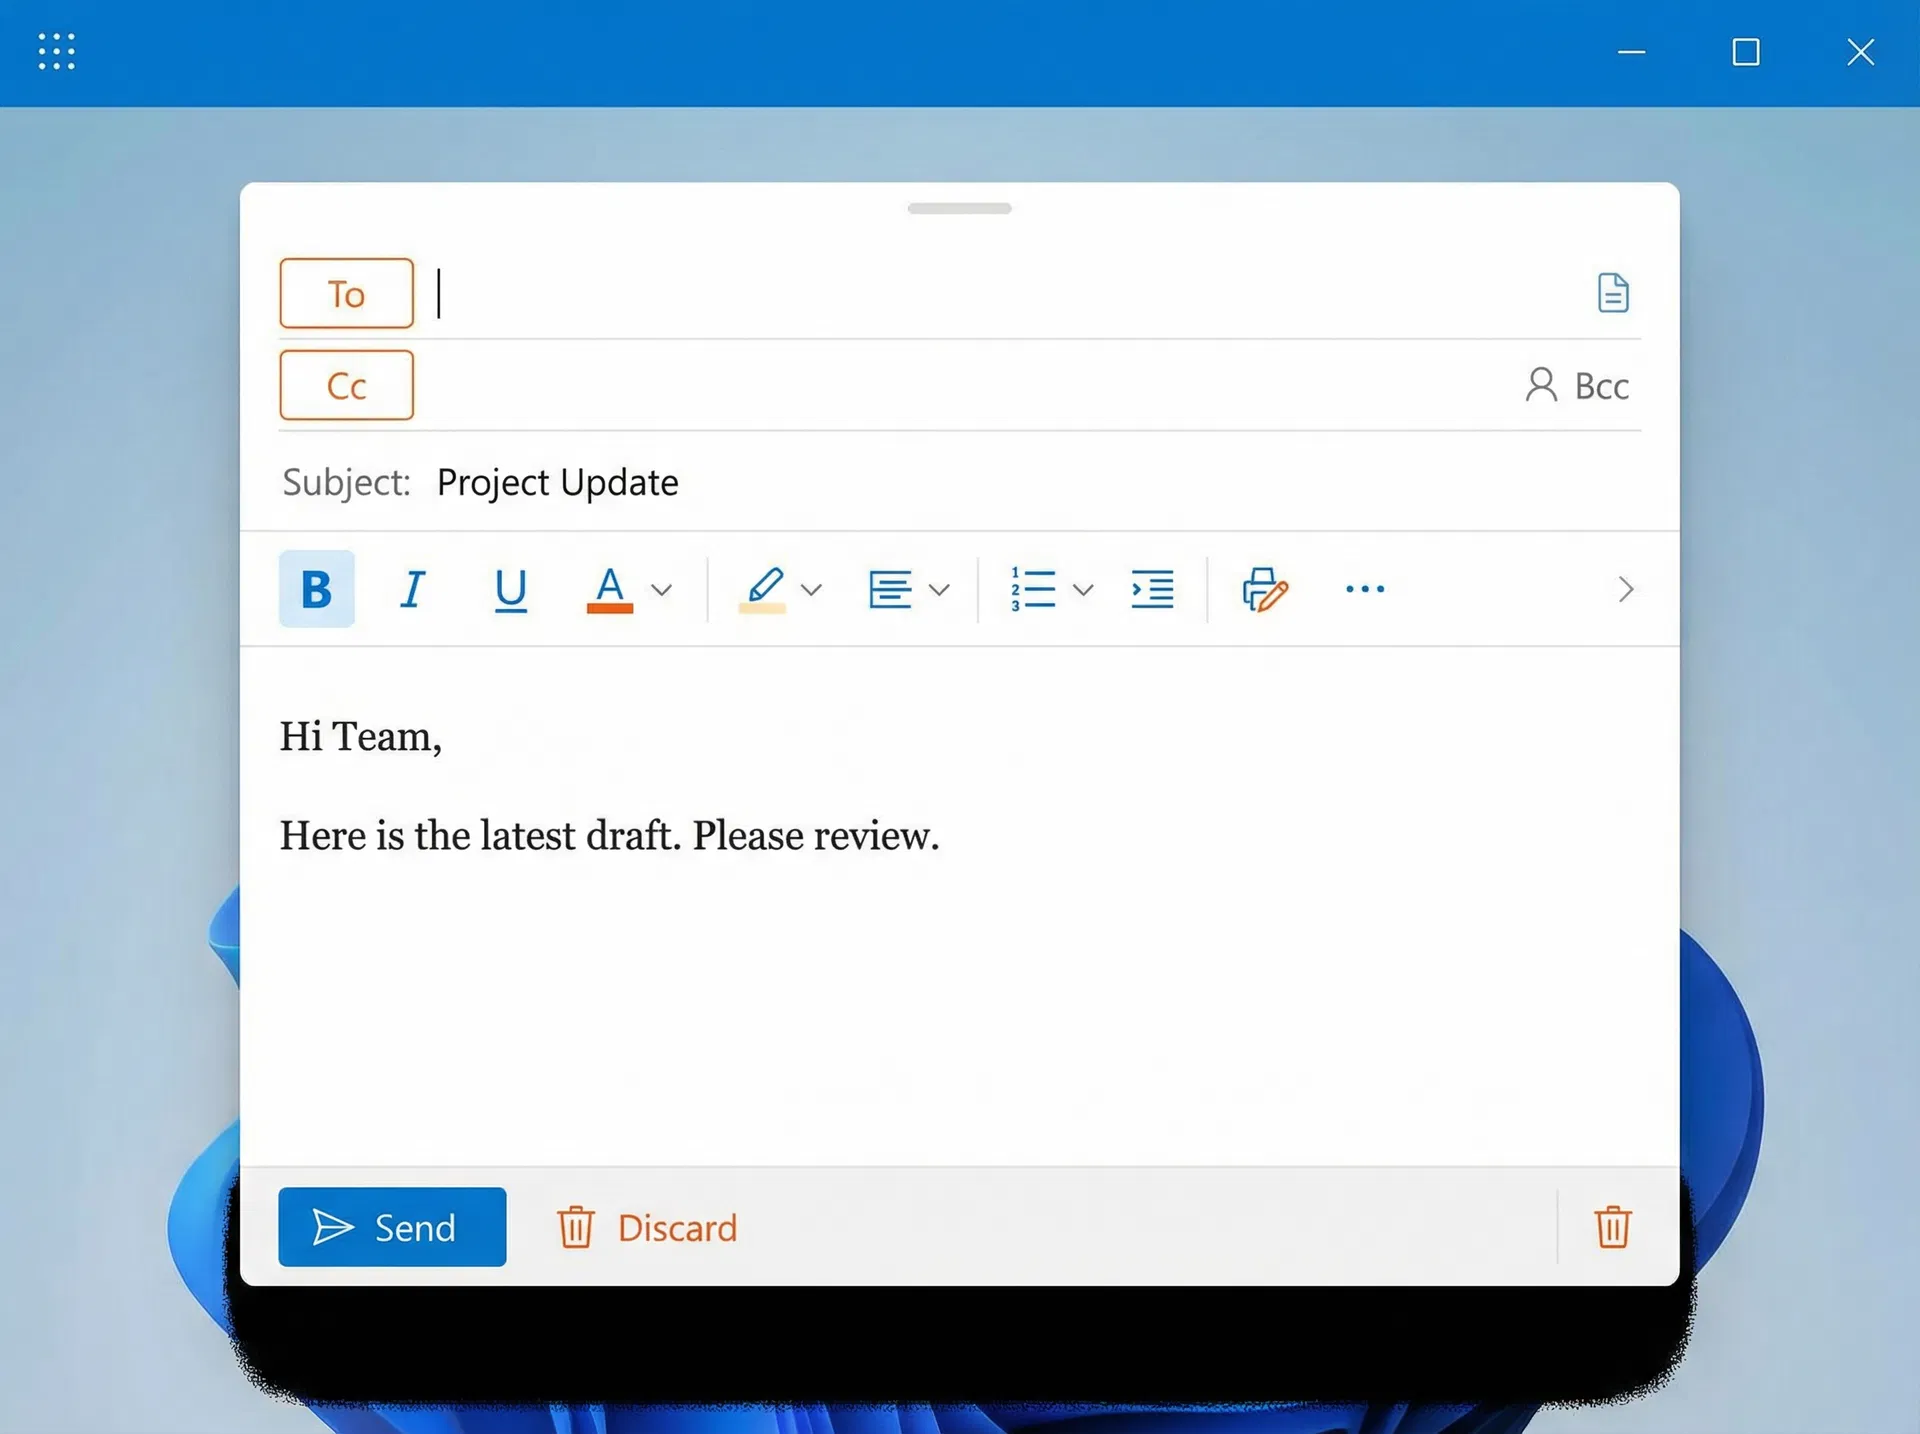This screenshot has height=1434, width=1920.
Task: Click the drag handle atop the compose window
Action: pyautogui.click(x=959, y=208)
